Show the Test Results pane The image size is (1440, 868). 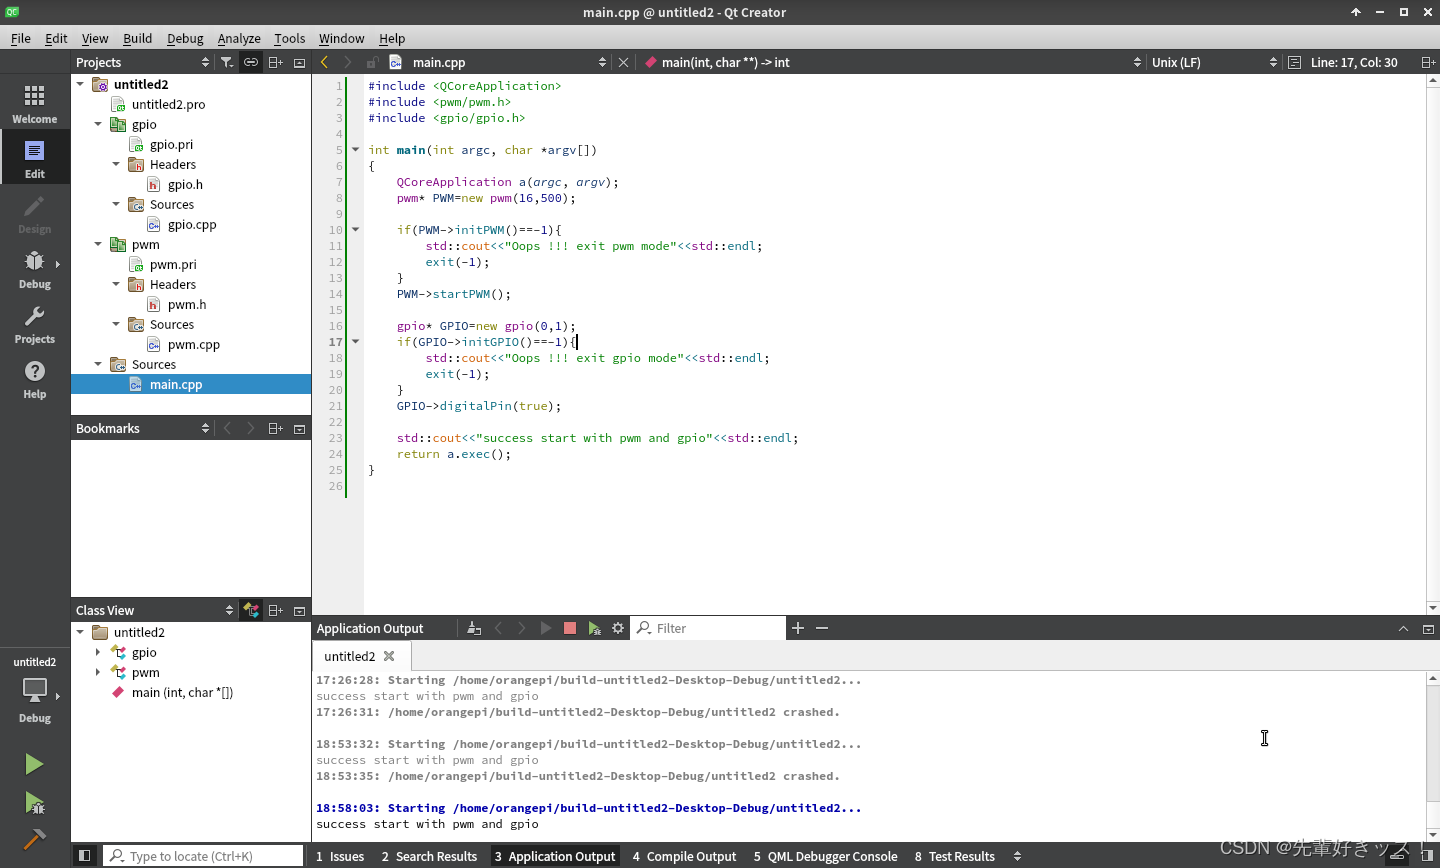coord(954,856)
